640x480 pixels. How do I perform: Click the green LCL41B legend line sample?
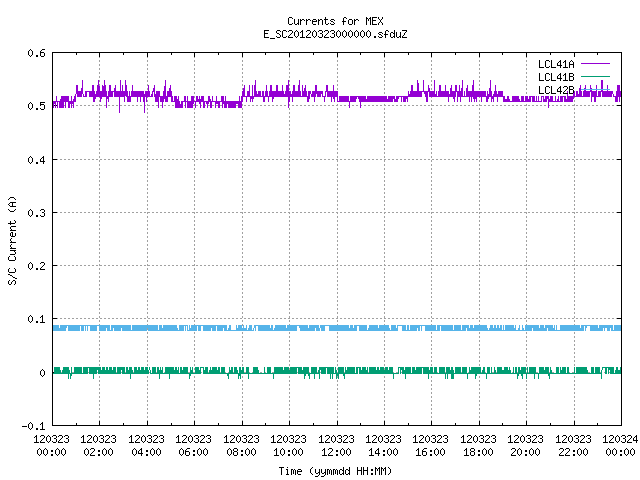[x=595, y=76]
